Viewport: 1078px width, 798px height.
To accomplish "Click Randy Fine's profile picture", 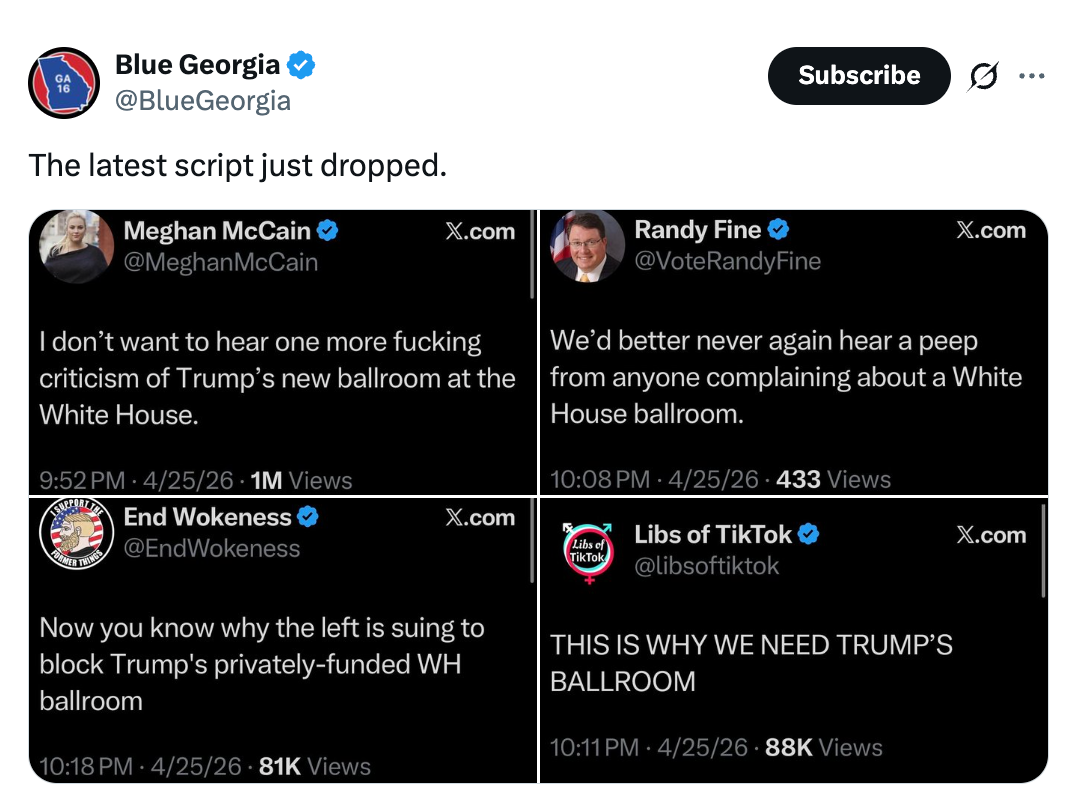I will click(x=586, y=246).
